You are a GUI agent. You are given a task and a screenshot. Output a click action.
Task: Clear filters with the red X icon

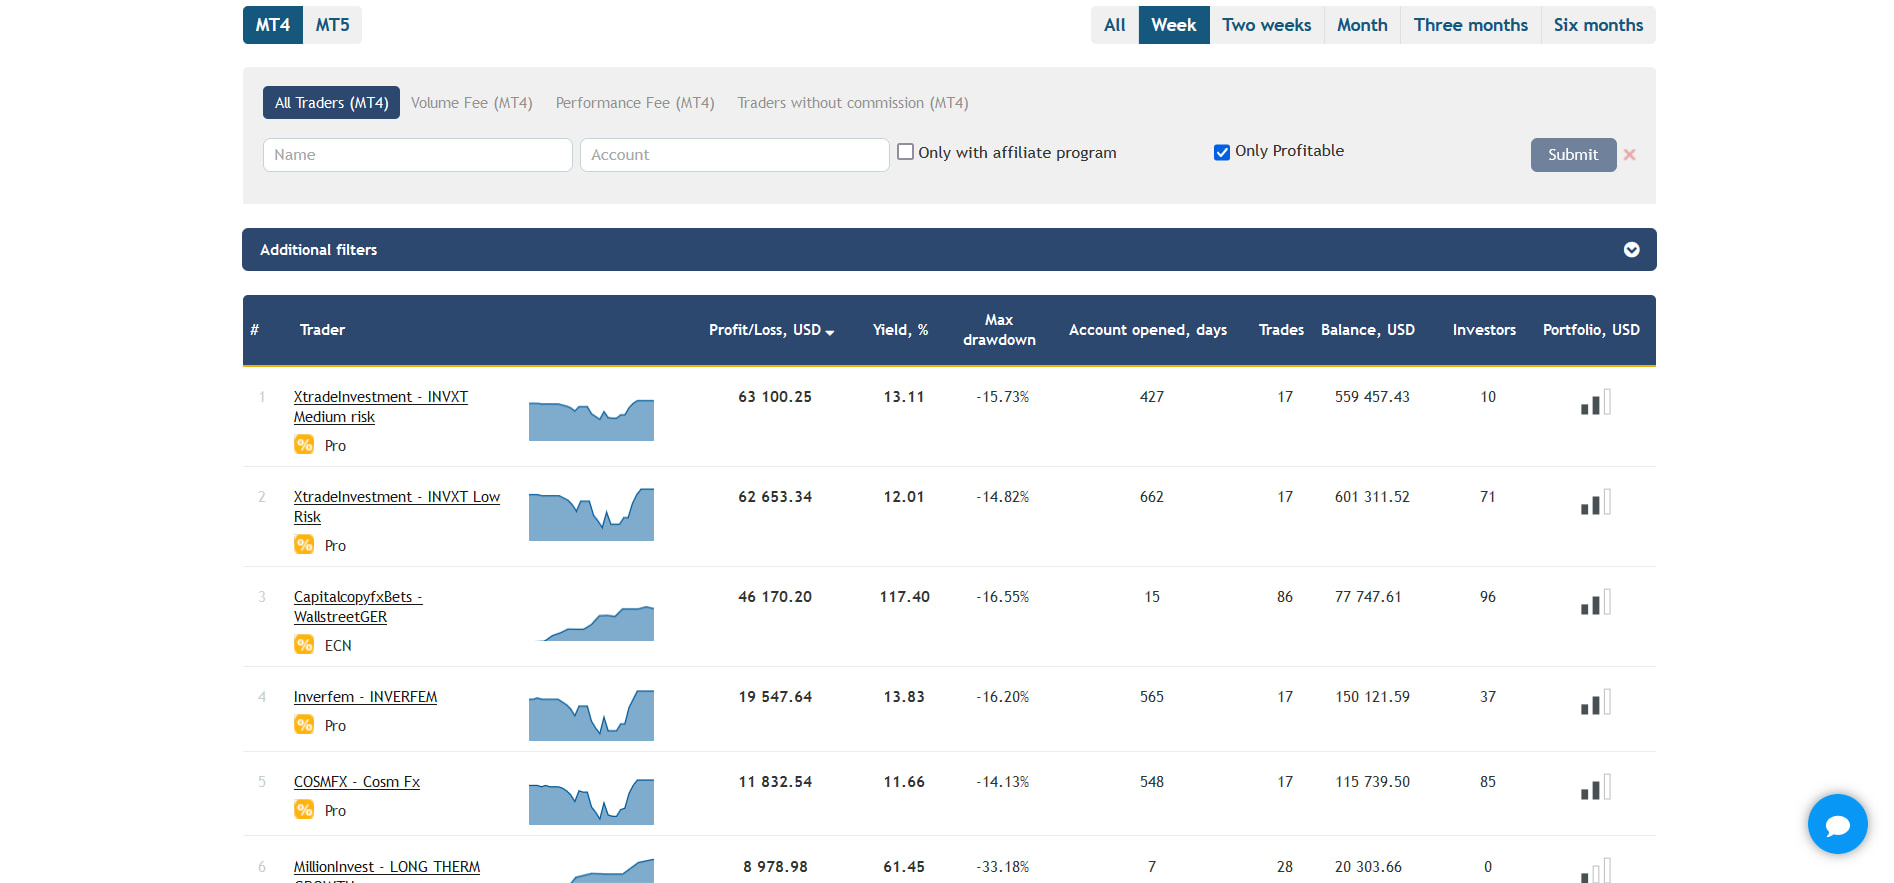pyautogui.click(x=1629, y=155)
